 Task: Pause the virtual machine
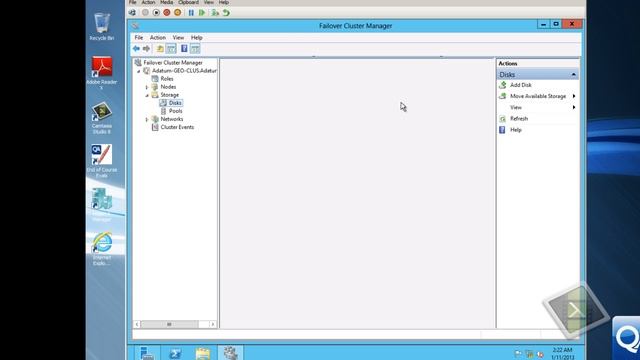click(191, 13)
